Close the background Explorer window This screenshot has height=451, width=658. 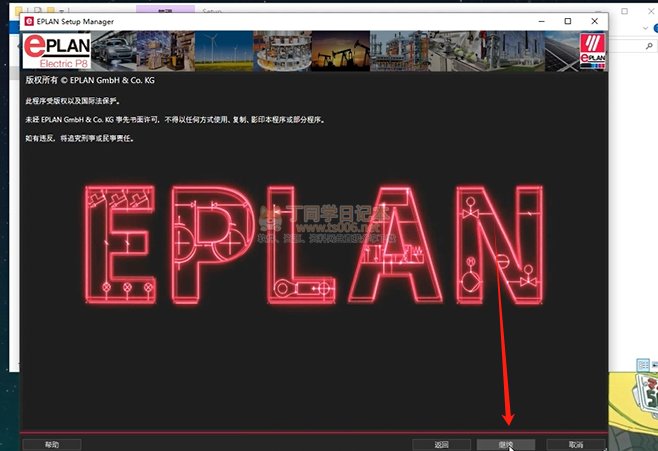pos(653,11)
